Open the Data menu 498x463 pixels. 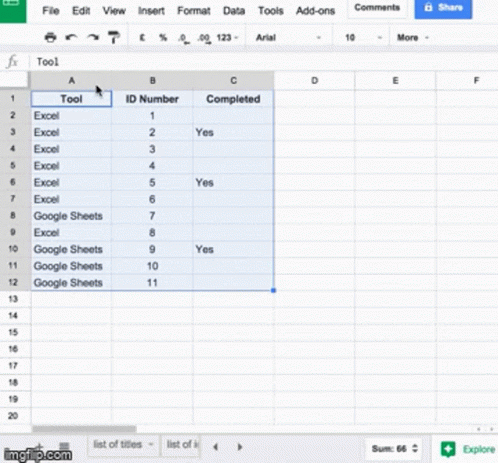[x=234, y=11]
